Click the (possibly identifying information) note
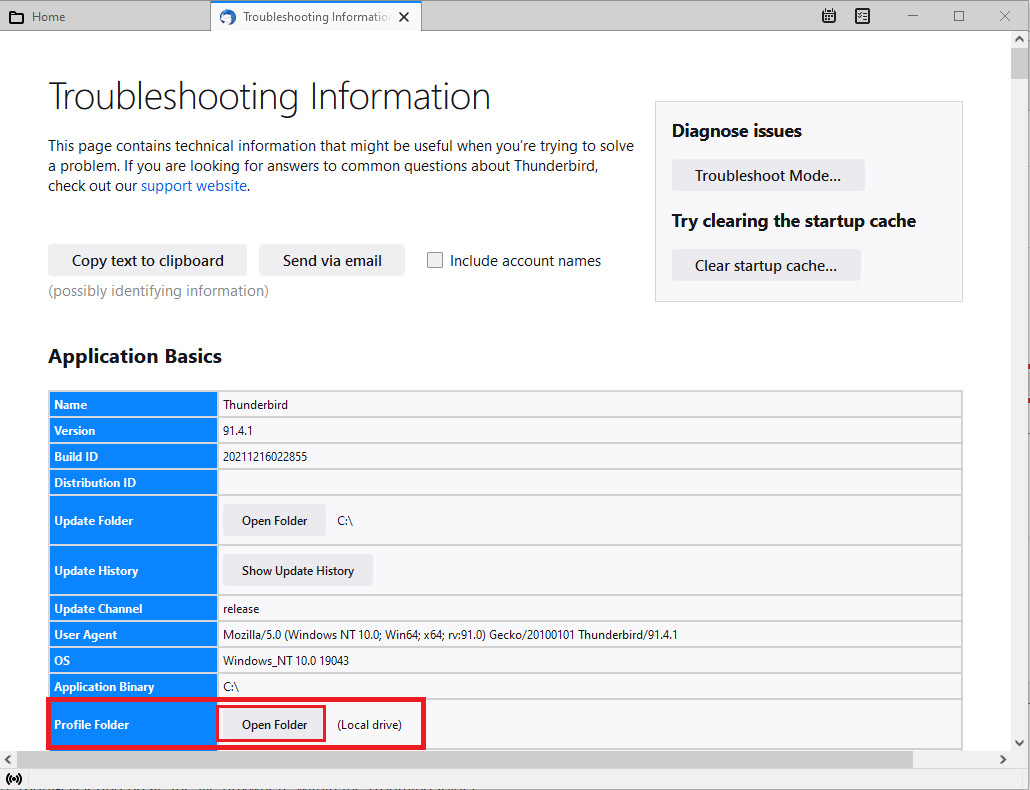The width and height of the screenshot is (1030, 790). pos(158,290)
